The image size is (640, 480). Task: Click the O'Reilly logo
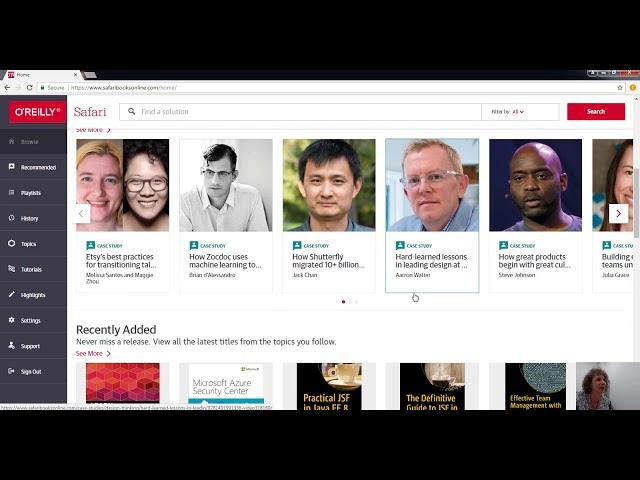click(38, 112)
